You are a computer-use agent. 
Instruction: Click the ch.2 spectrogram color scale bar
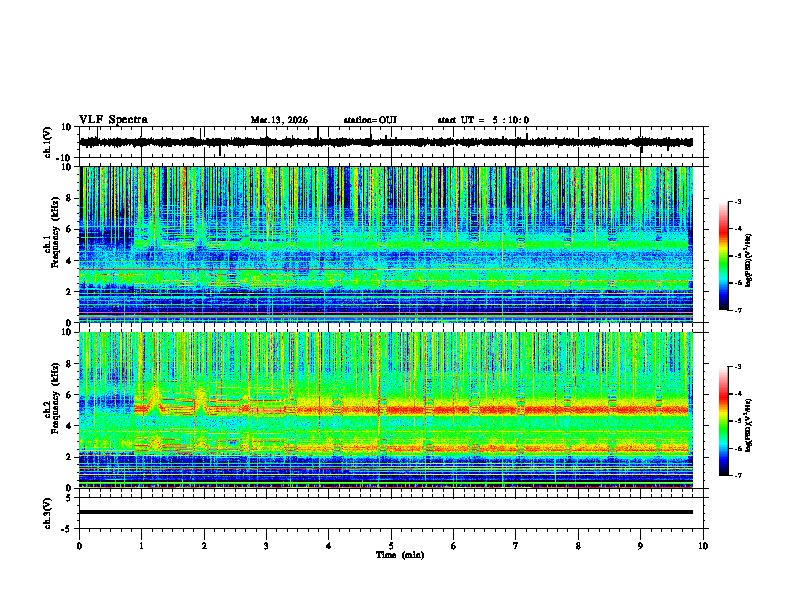click(x=723, y=421)
